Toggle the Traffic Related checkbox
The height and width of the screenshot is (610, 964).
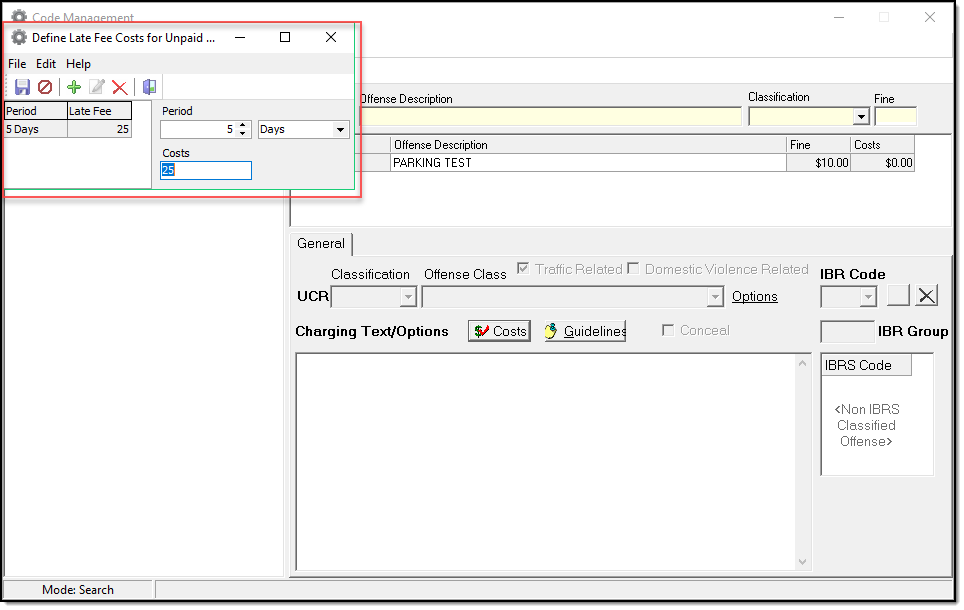click(x=523, y=269)
